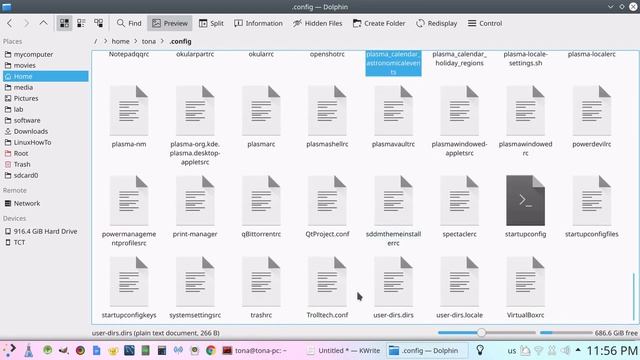Switch to Untitled KWrite in taskbar
640x360 pixels.
click(x=344, y=350)
